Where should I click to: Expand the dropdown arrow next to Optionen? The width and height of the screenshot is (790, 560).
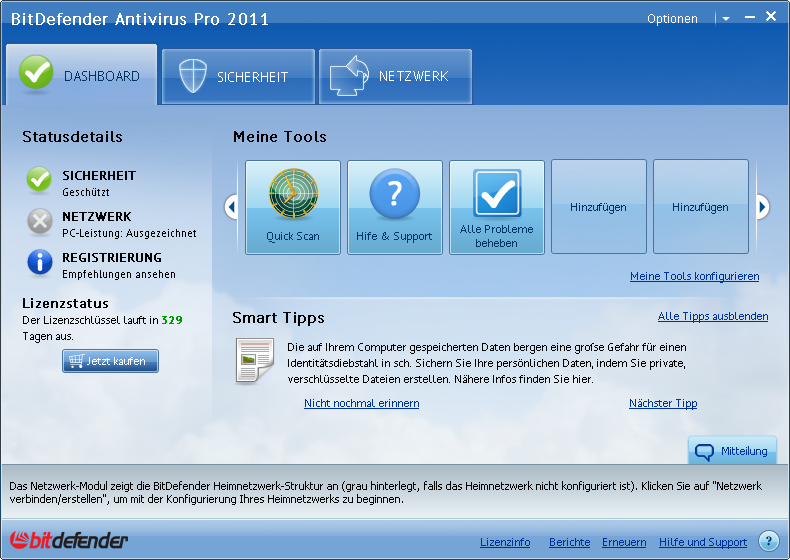726,19
